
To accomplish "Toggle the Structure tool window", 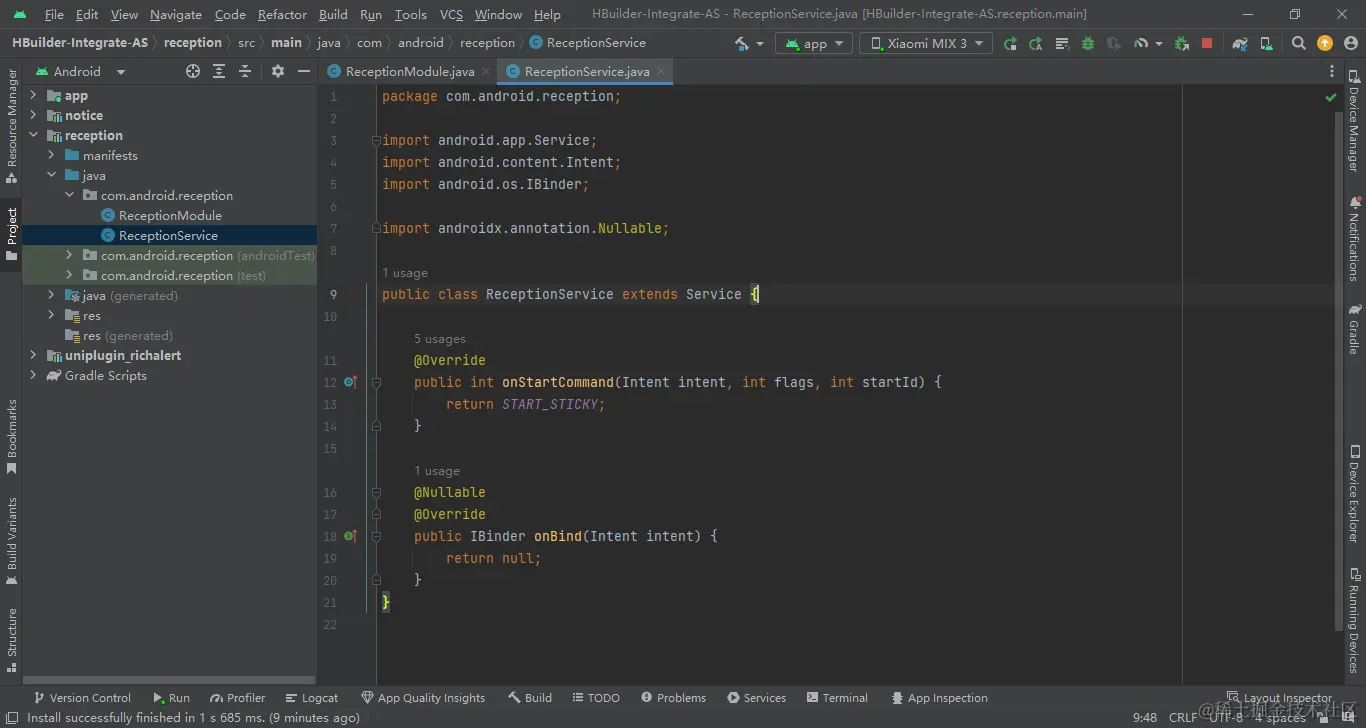I will click(11, 639).
